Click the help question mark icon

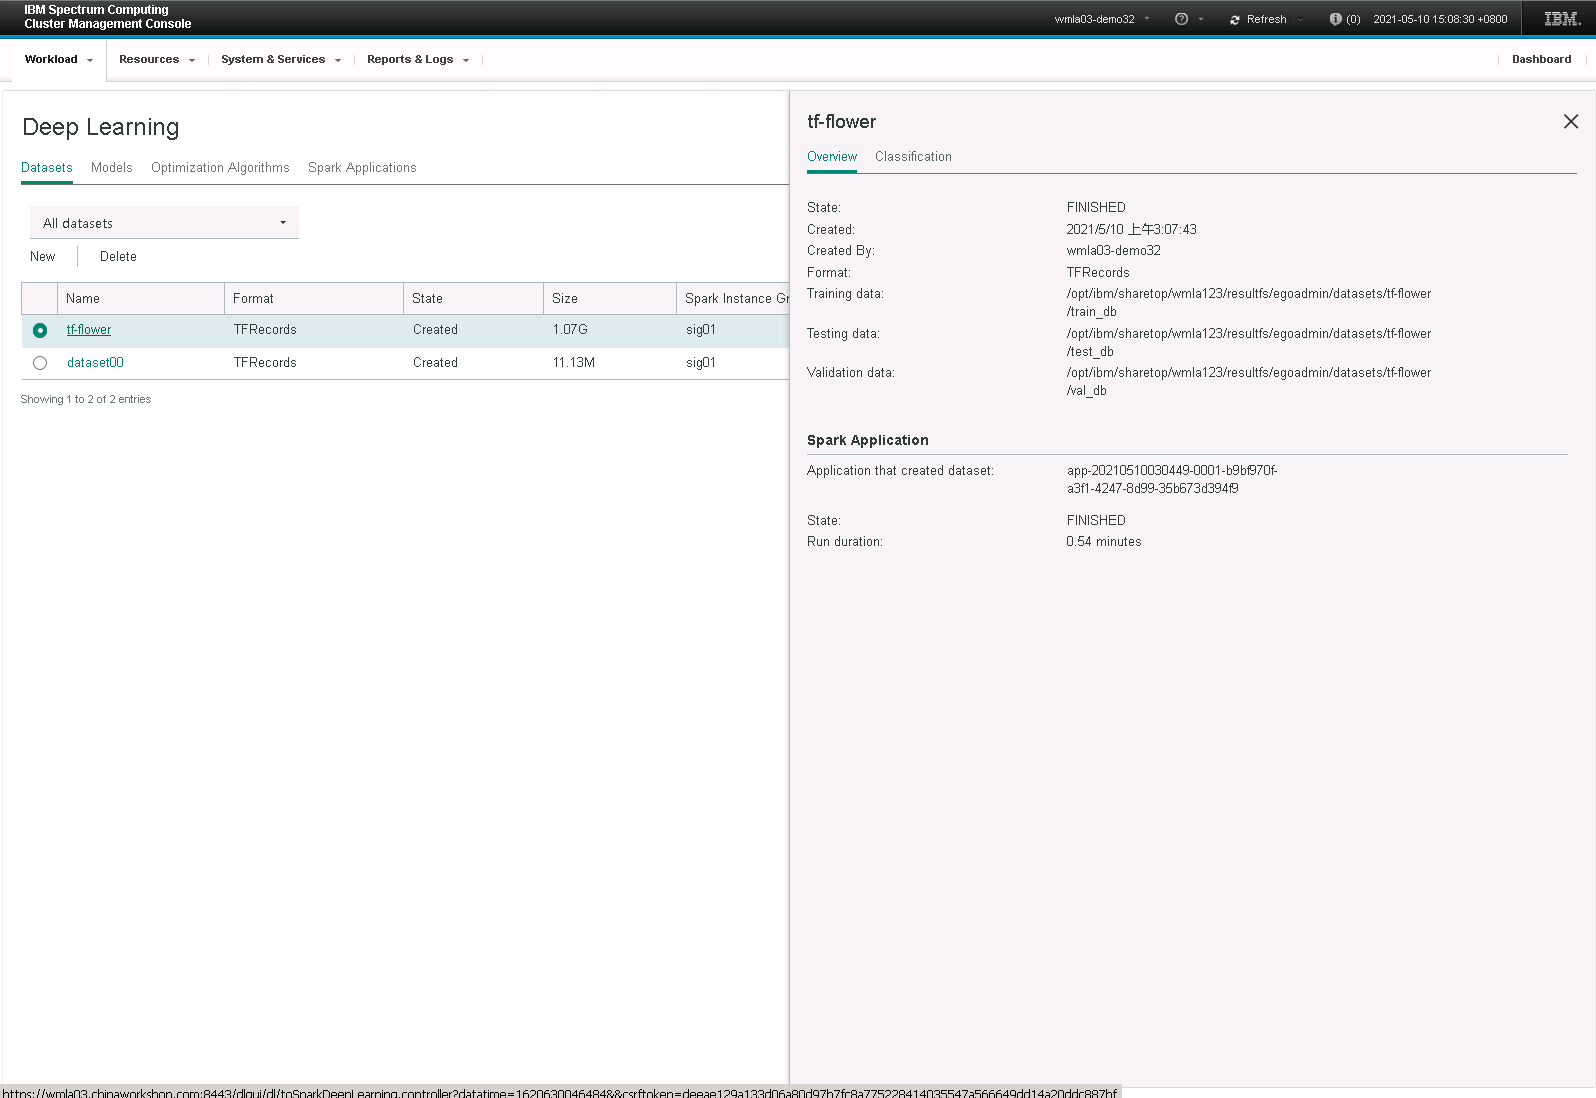click(1181, 19)
